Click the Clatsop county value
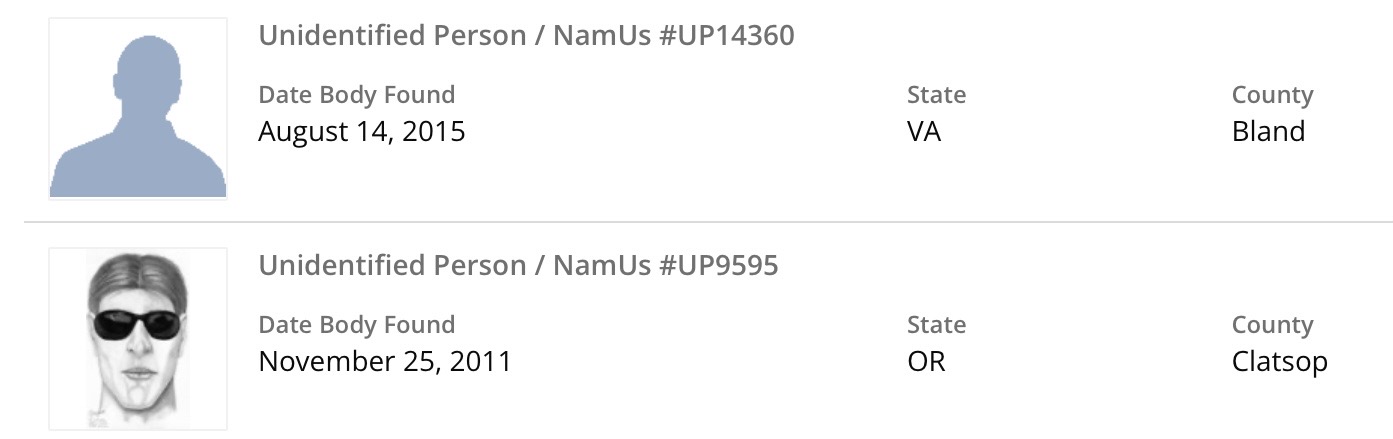The height and width of the screenshot is (439, 1393). point(1279,362)
